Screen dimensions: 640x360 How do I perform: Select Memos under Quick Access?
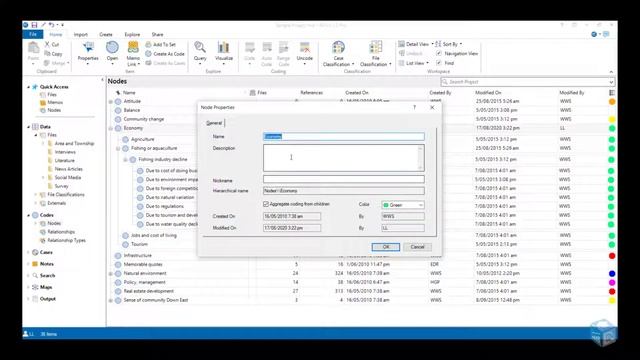coord(55,102)
